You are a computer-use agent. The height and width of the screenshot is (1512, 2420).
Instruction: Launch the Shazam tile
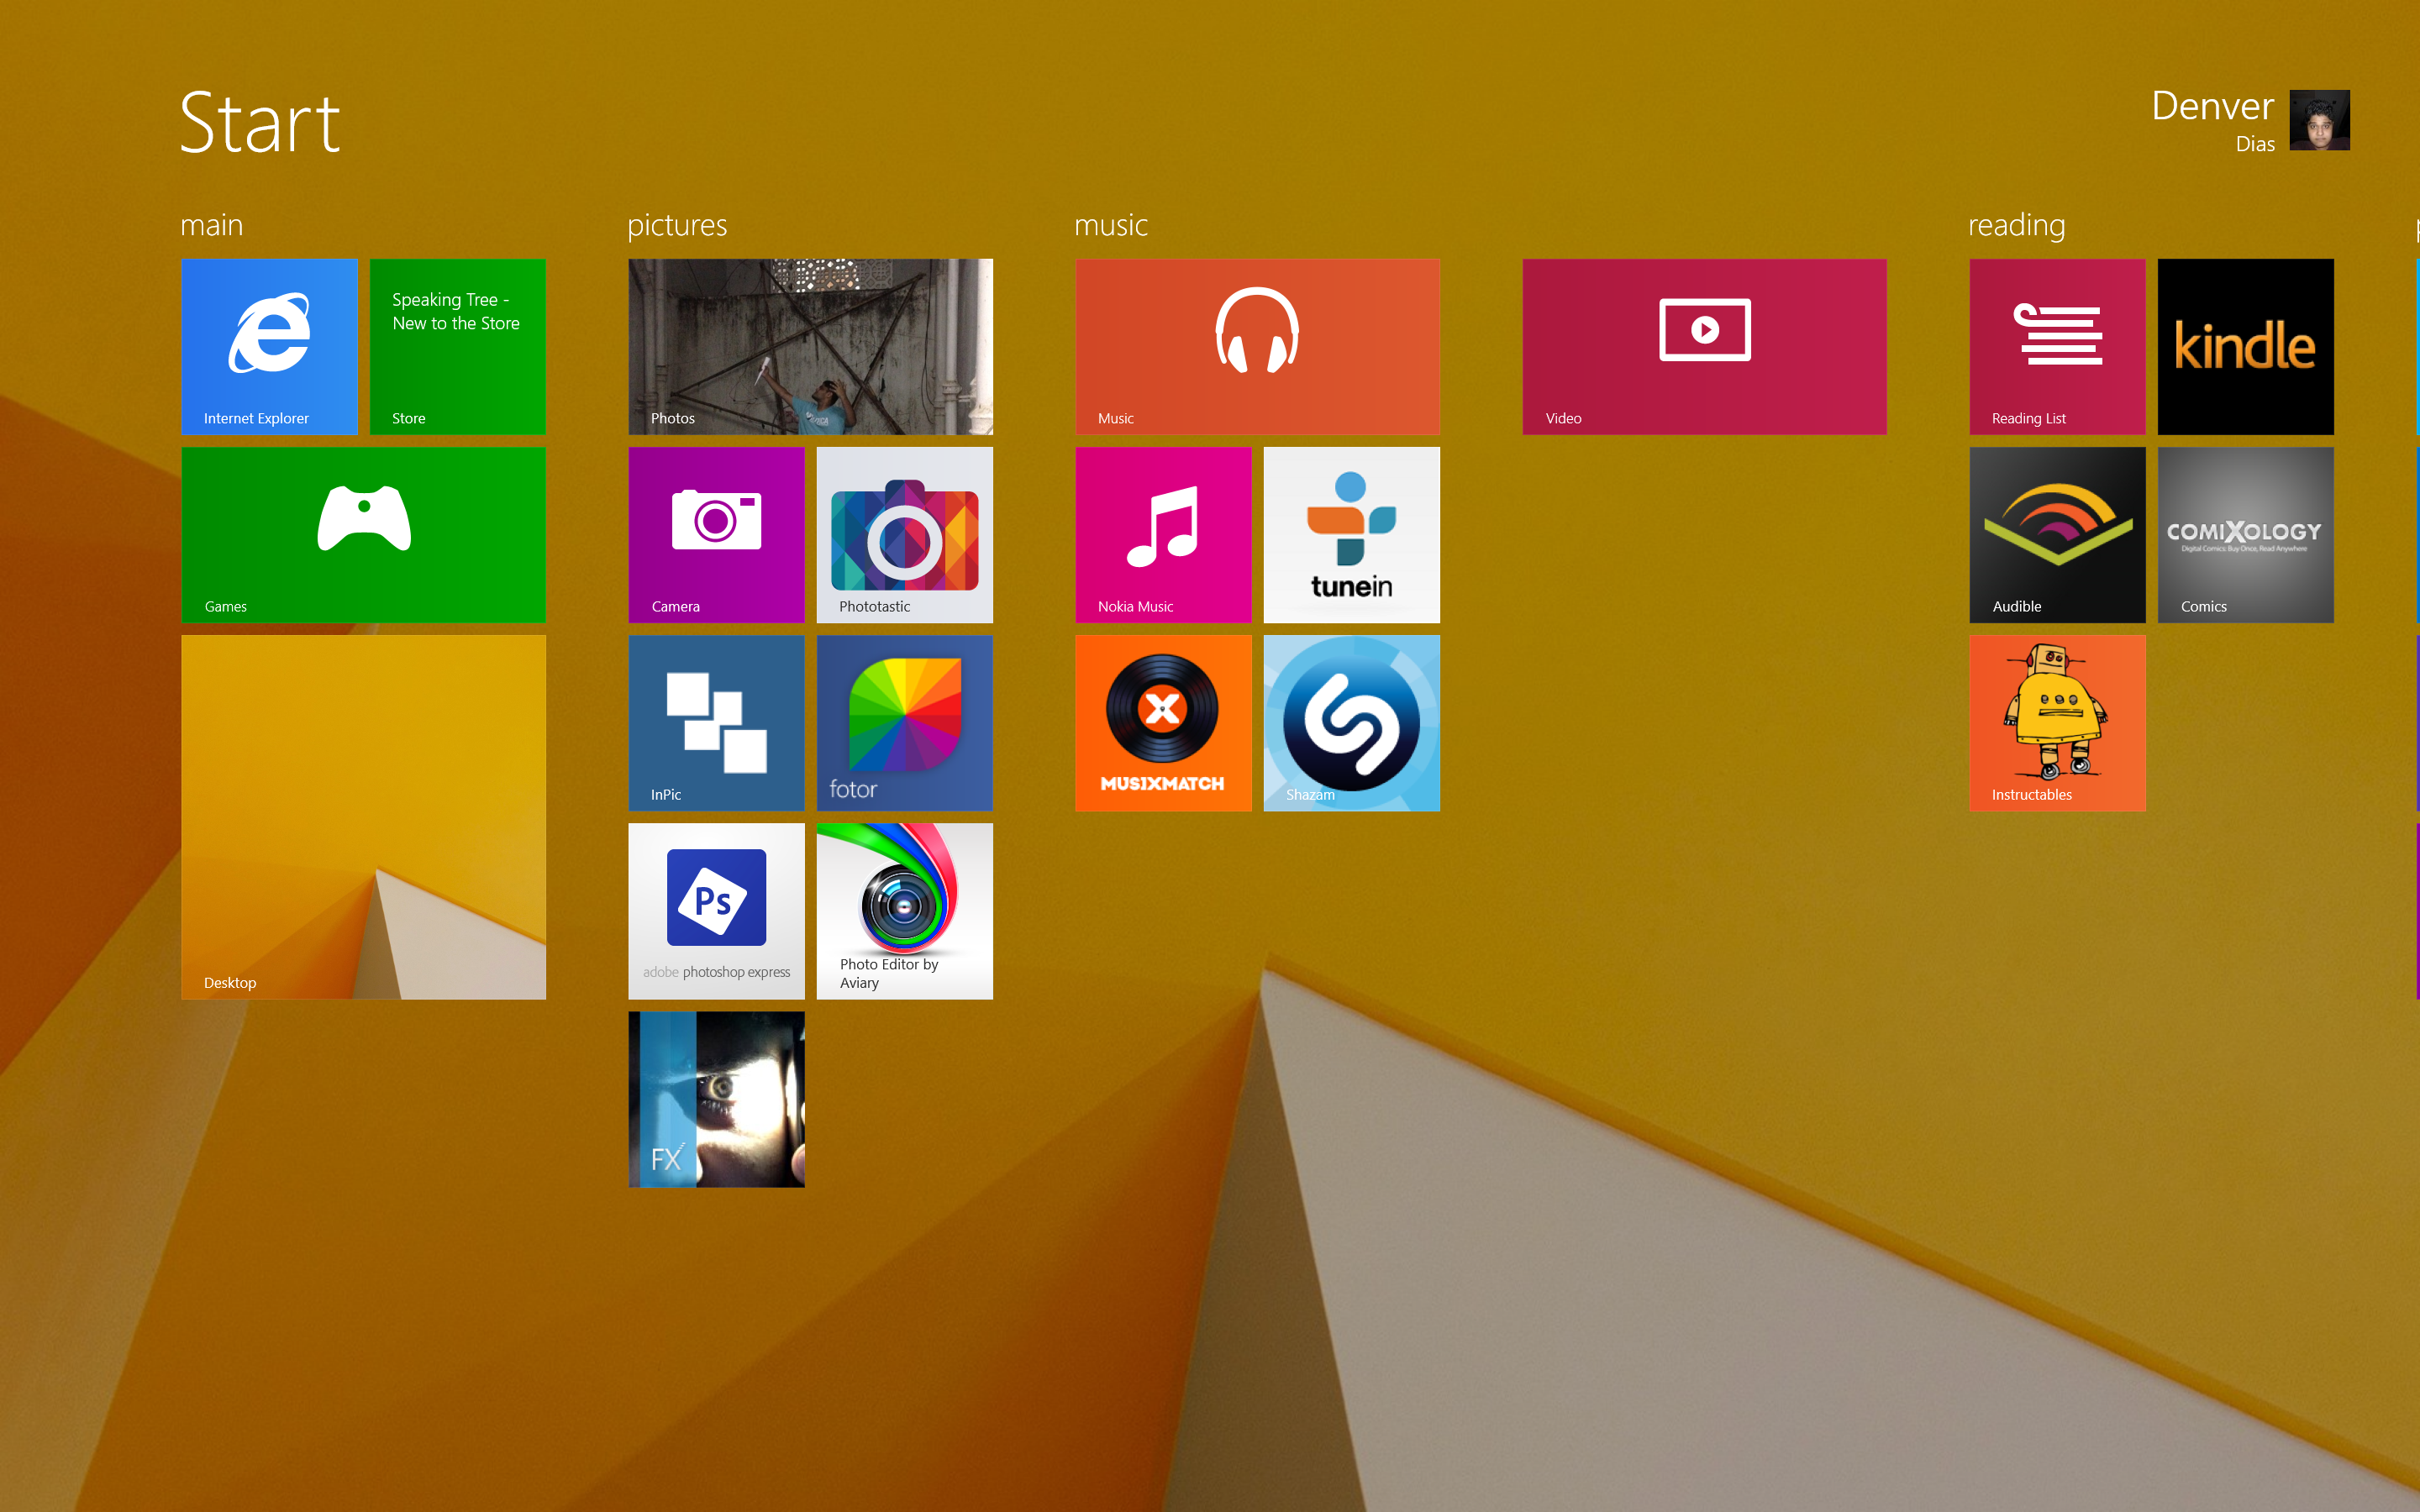coord(1351,723)
